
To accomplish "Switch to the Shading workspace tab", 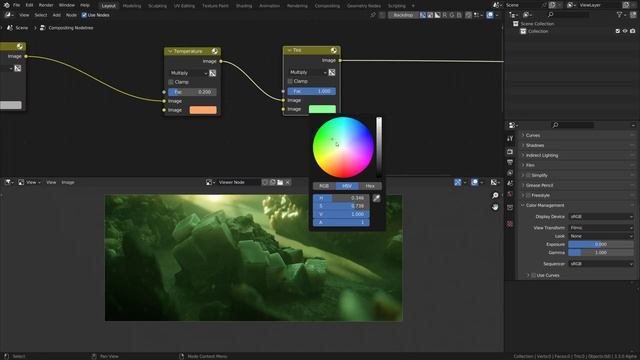I will [244, 6].
